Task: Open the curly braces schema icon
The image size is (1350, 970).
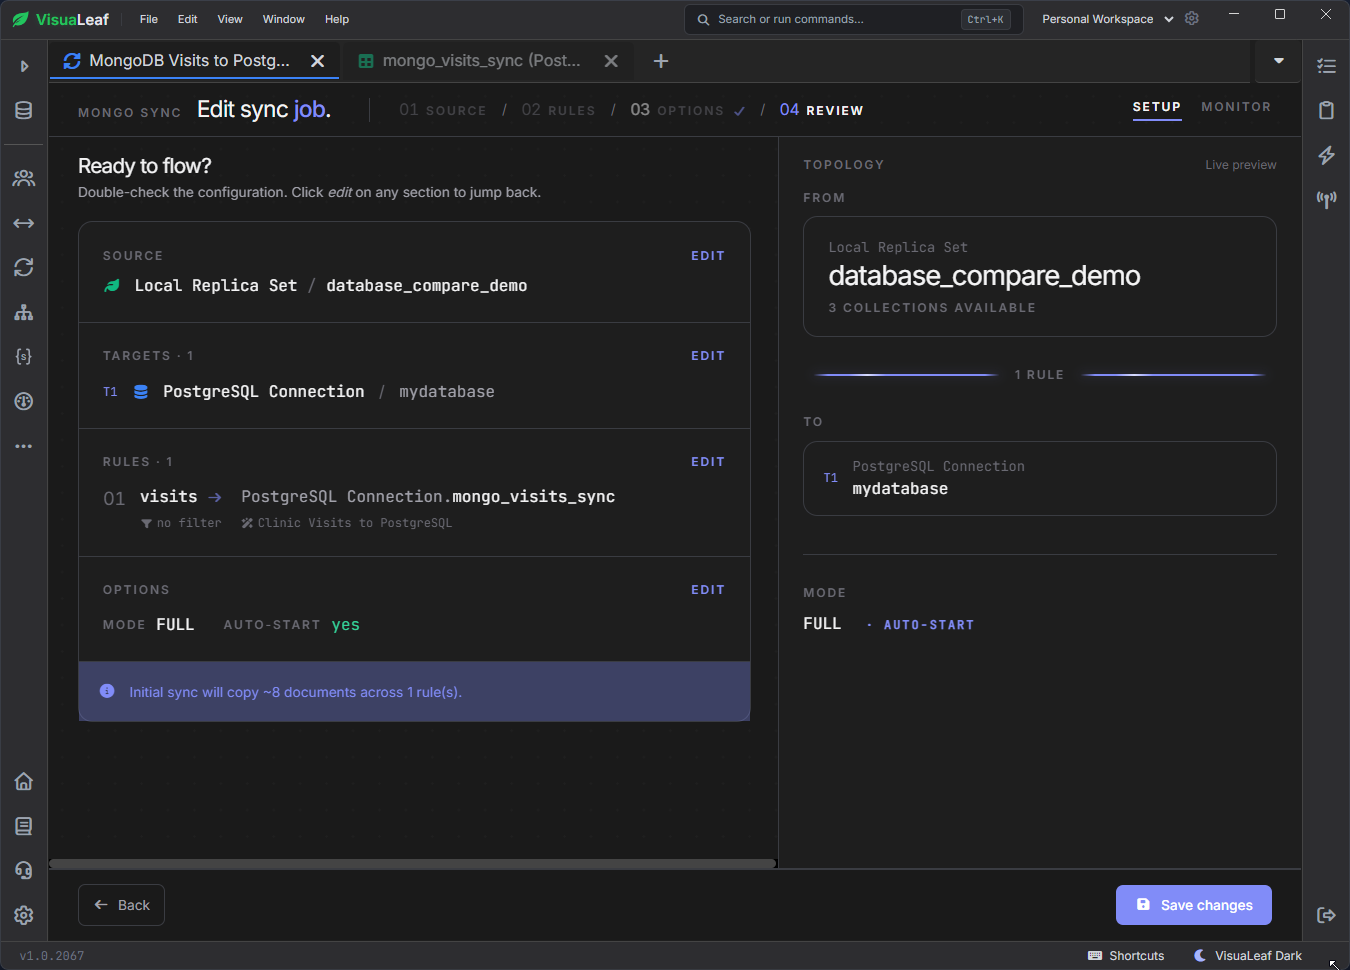Action: point(24,356)
